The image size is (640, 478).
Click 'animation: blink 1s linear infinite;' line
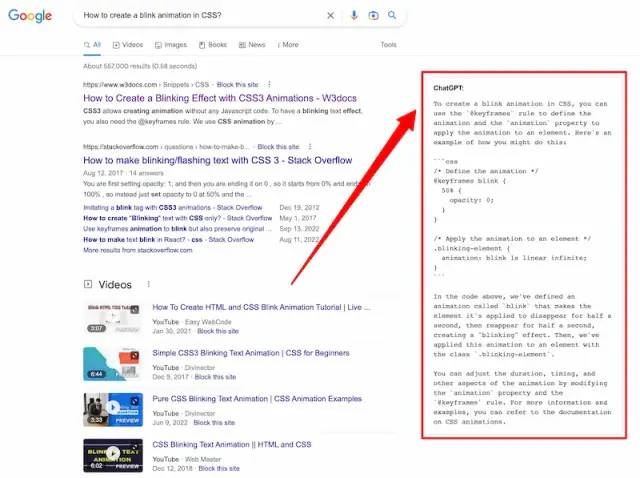(514, 258)
